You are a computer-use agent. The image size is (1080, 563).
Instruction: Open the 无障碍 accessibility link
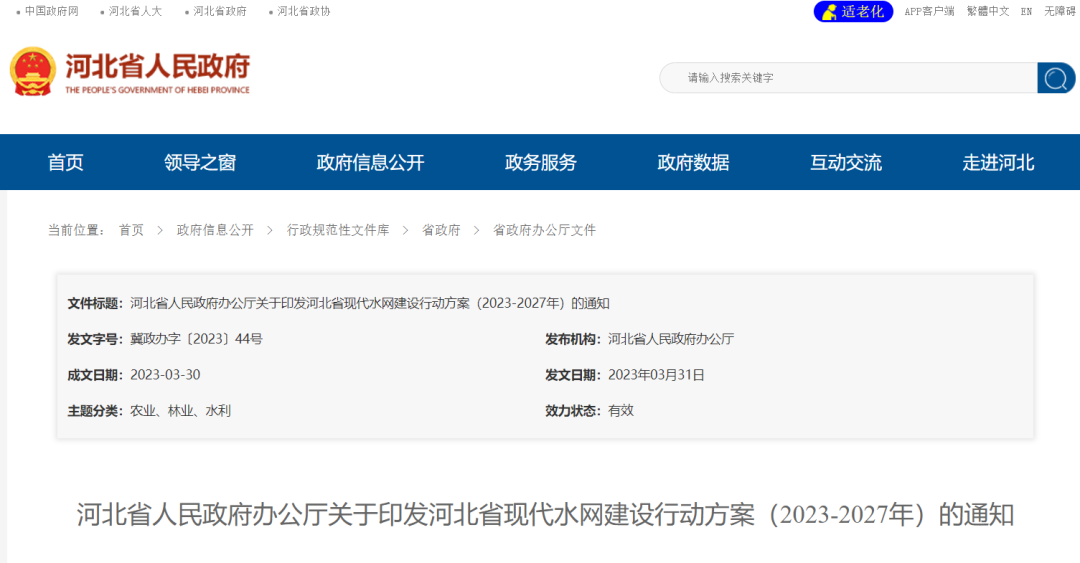click(1059, 11)
